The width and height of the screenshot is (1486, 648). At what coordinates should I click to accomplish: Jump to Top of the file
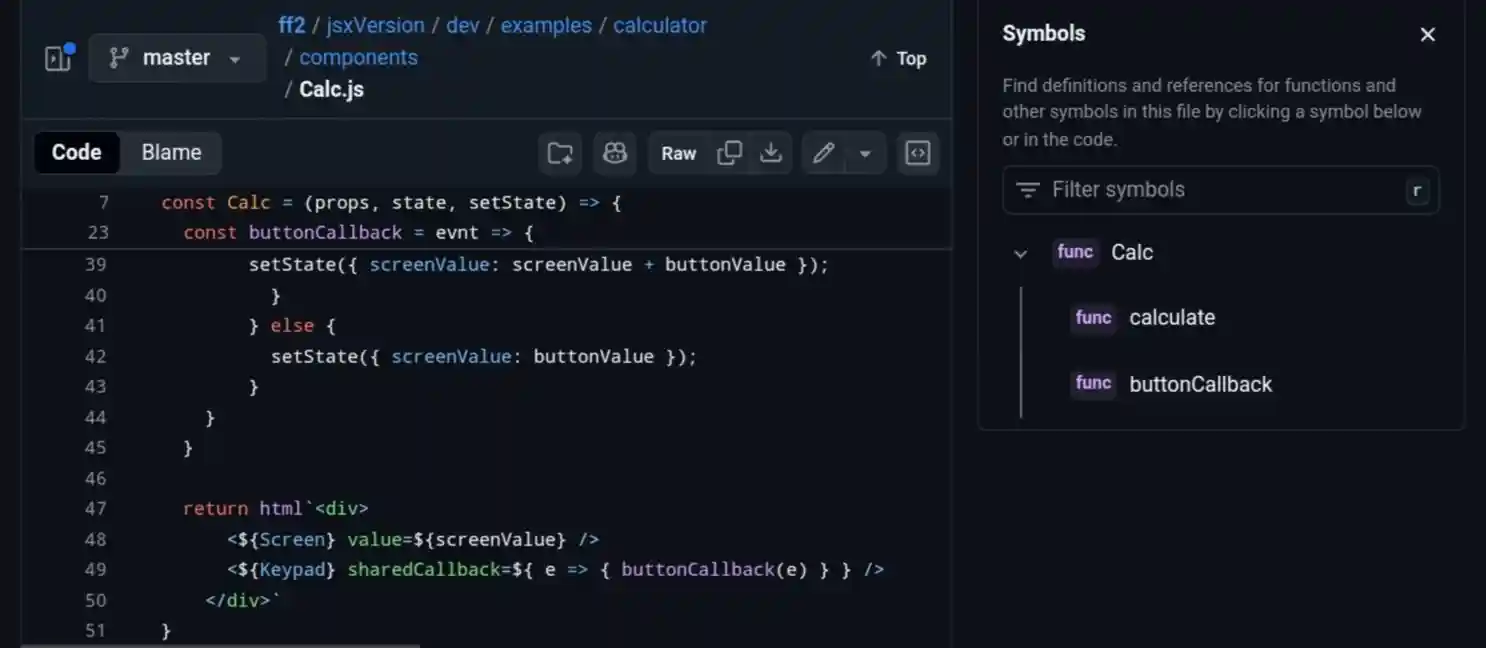click(x=897, y=58)
